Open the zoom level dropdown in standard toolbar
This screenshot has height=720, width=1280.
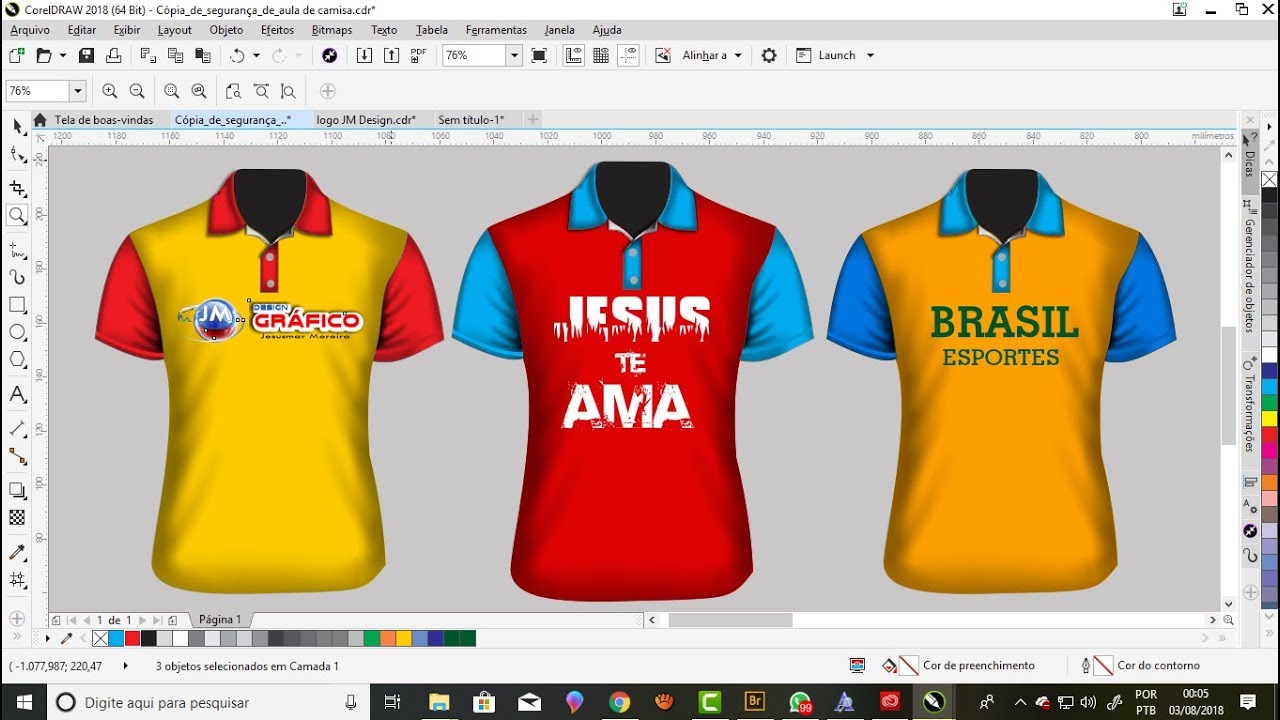tap(514, 56)
